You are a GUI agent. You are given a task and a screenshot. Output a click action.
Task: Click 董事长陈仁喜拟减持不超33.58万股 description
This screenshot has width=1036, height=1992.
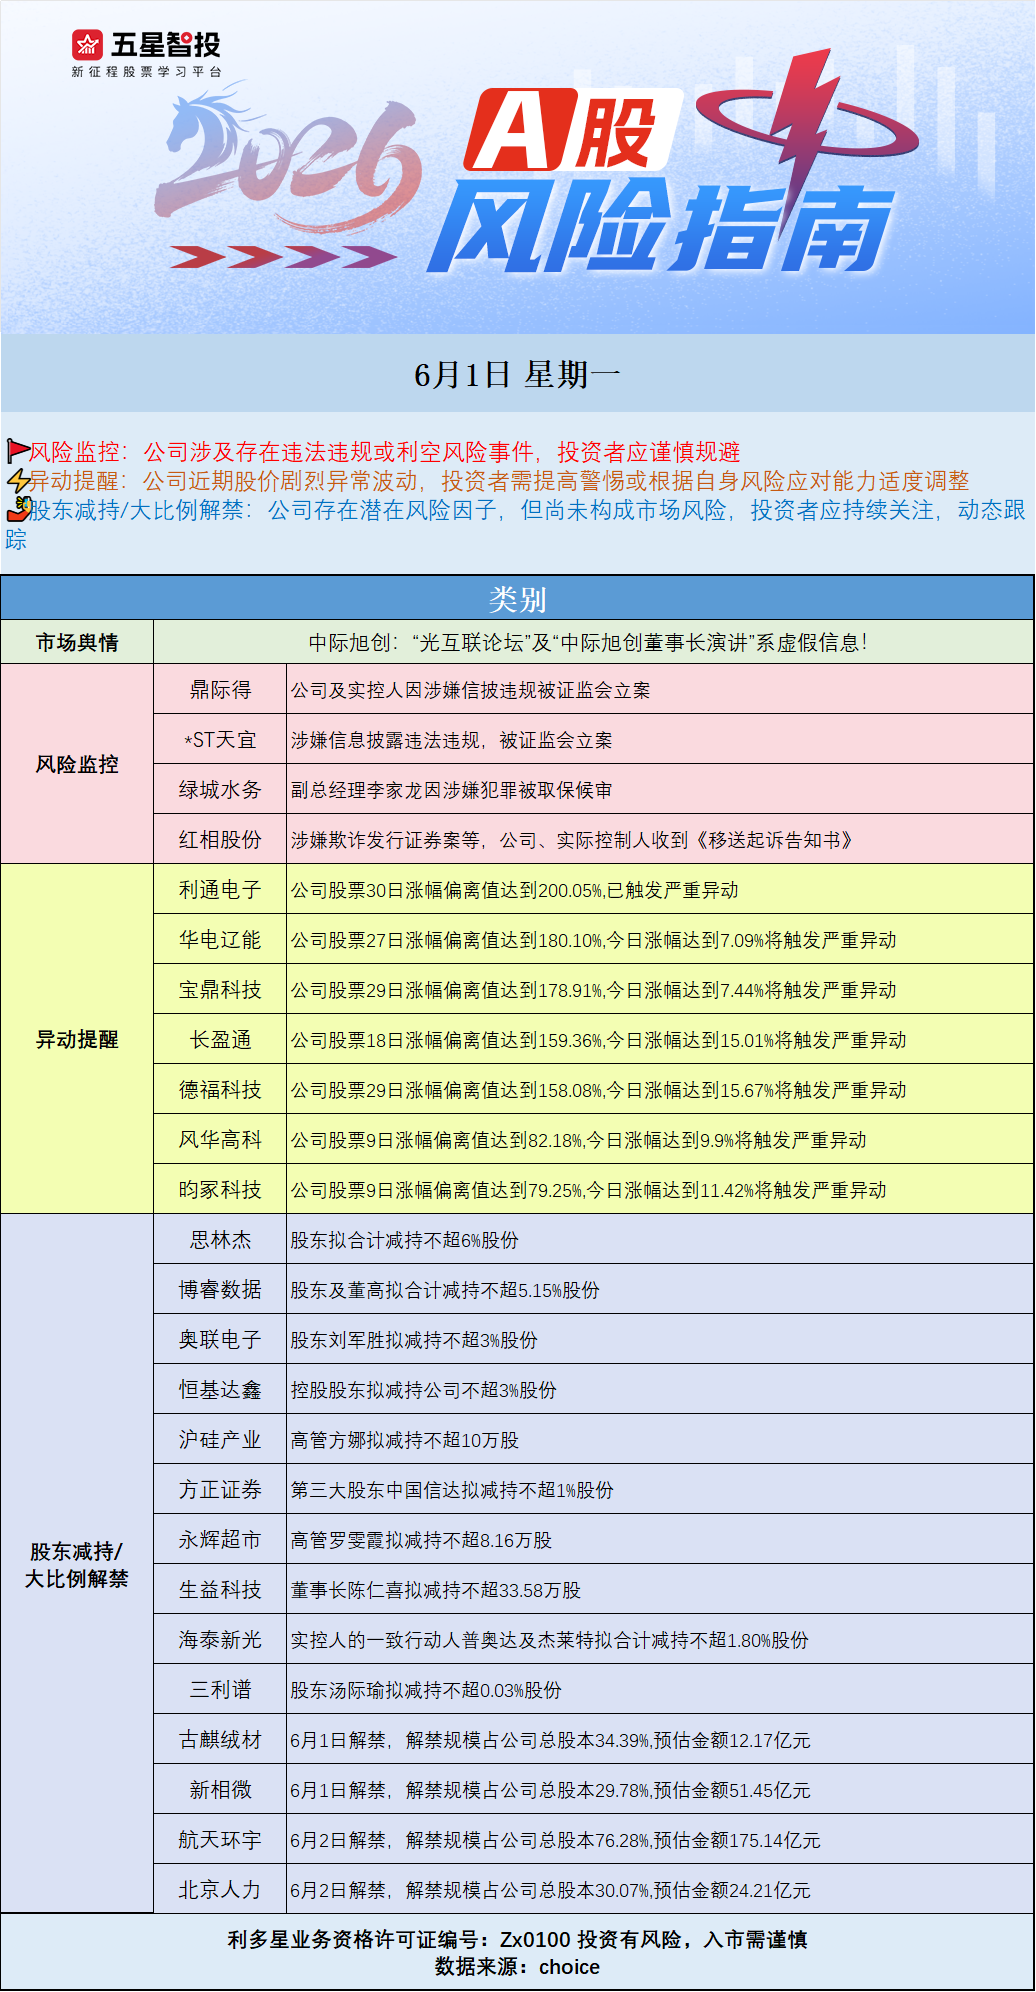435,1590
